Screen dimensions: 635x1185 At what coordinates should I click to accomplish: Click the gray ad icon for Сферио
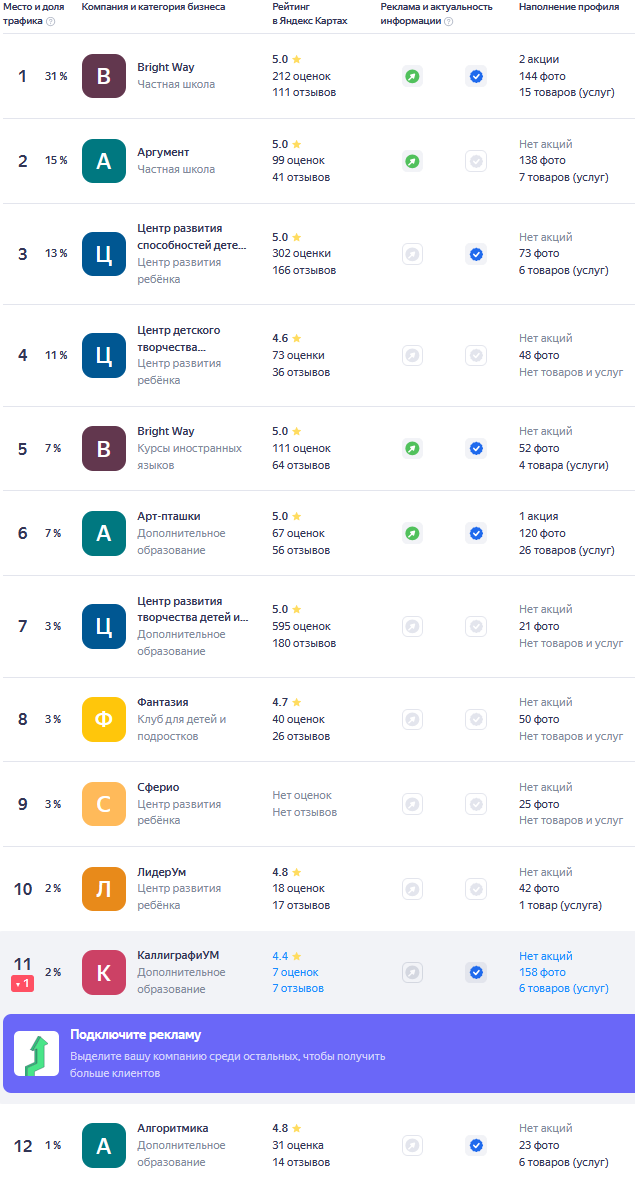click(412, 804)
